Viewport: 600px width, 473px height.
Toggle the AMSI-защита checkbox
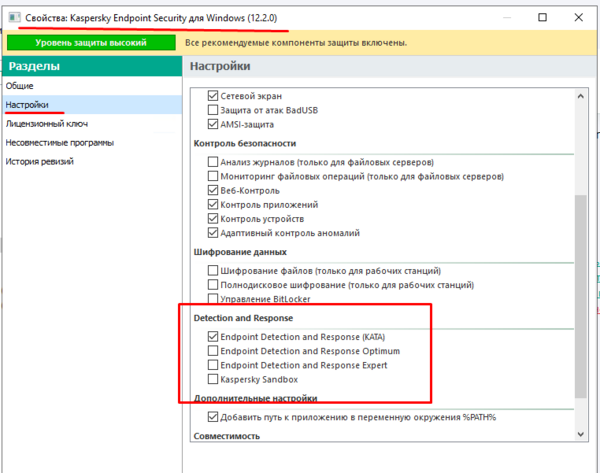(x=213, y=124)
